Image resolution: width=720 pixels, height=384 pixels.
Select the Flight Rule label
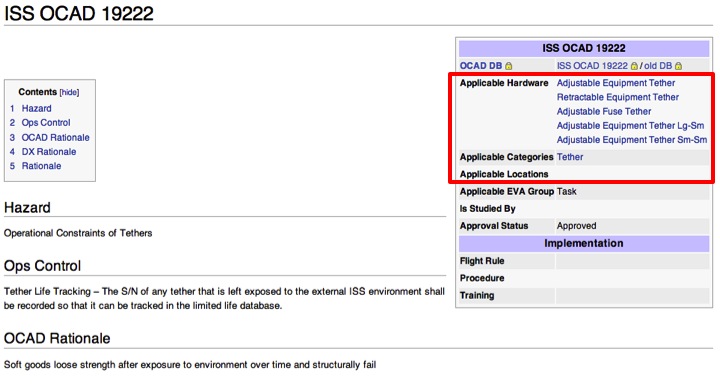tap(482, 260)
